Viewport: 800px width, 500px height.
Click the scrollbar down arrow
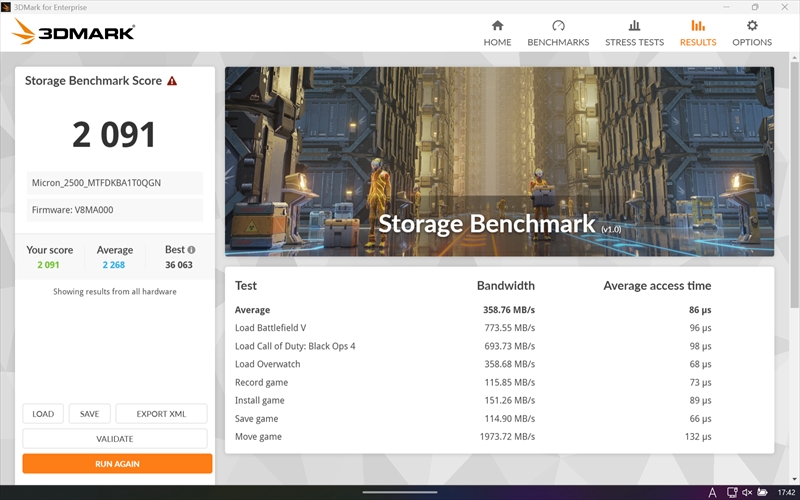tap(794, 479)
